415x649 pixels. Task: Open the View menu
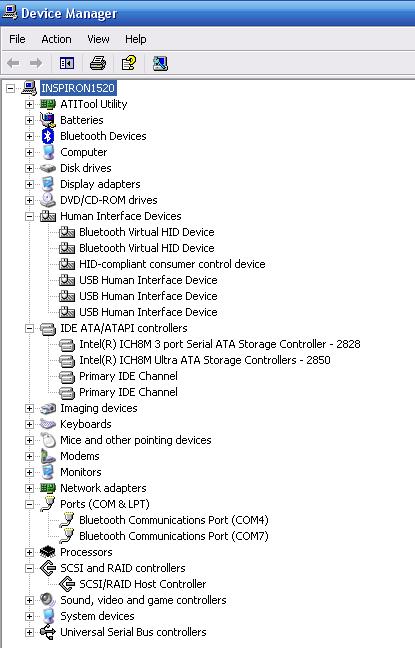point(98,39)
